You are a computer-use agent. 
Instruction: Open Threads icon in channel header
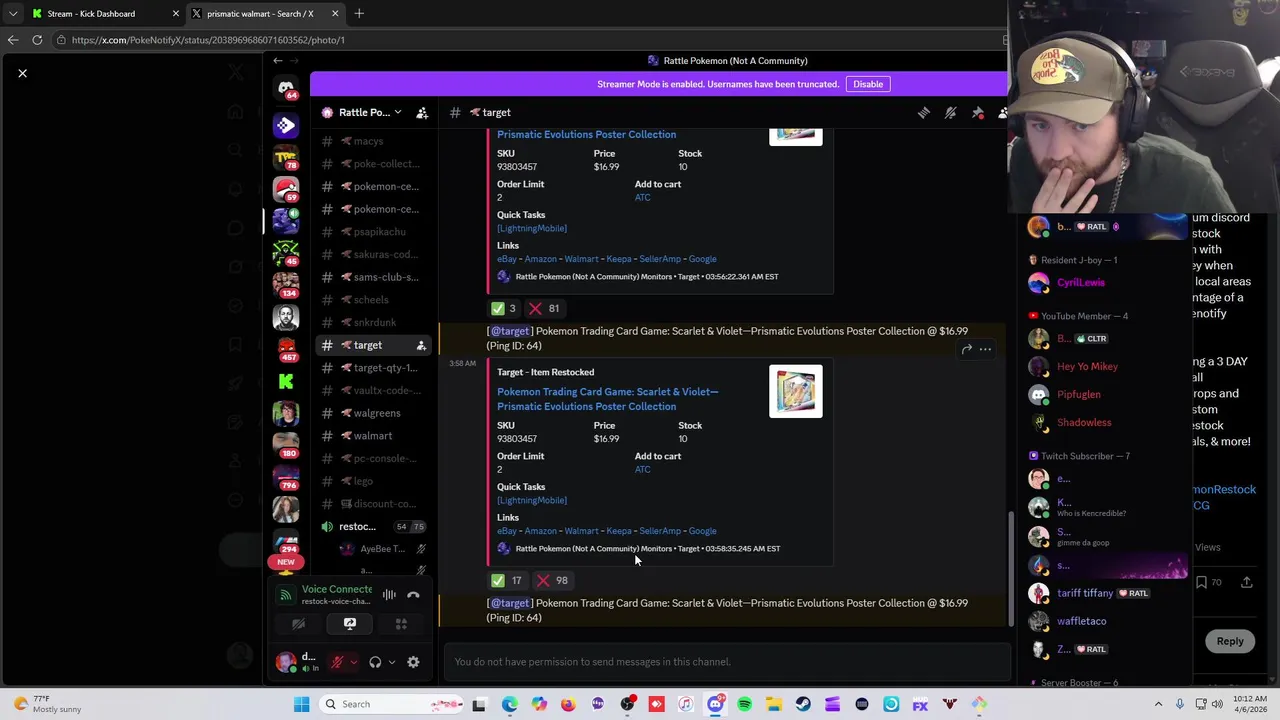pos(924,113)
